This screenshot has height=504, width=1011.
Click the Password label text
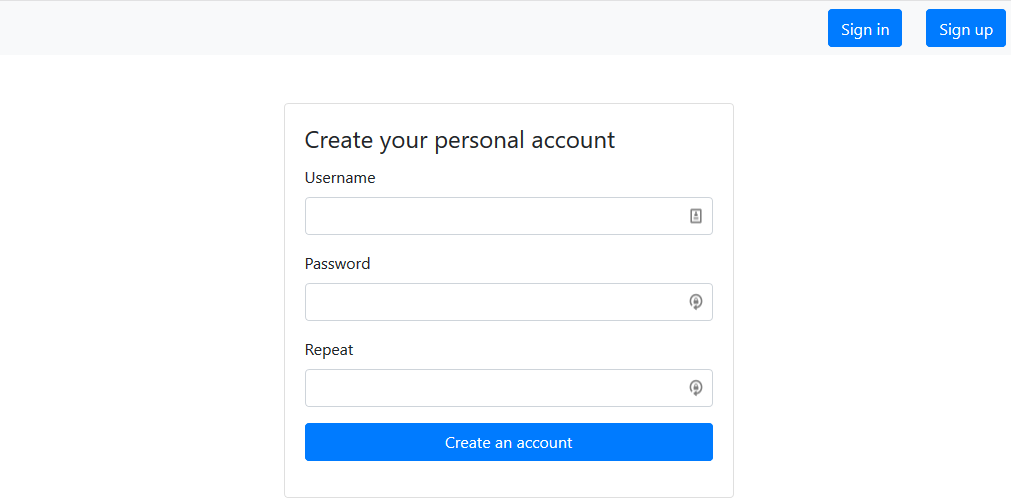[x=337, y=264]
